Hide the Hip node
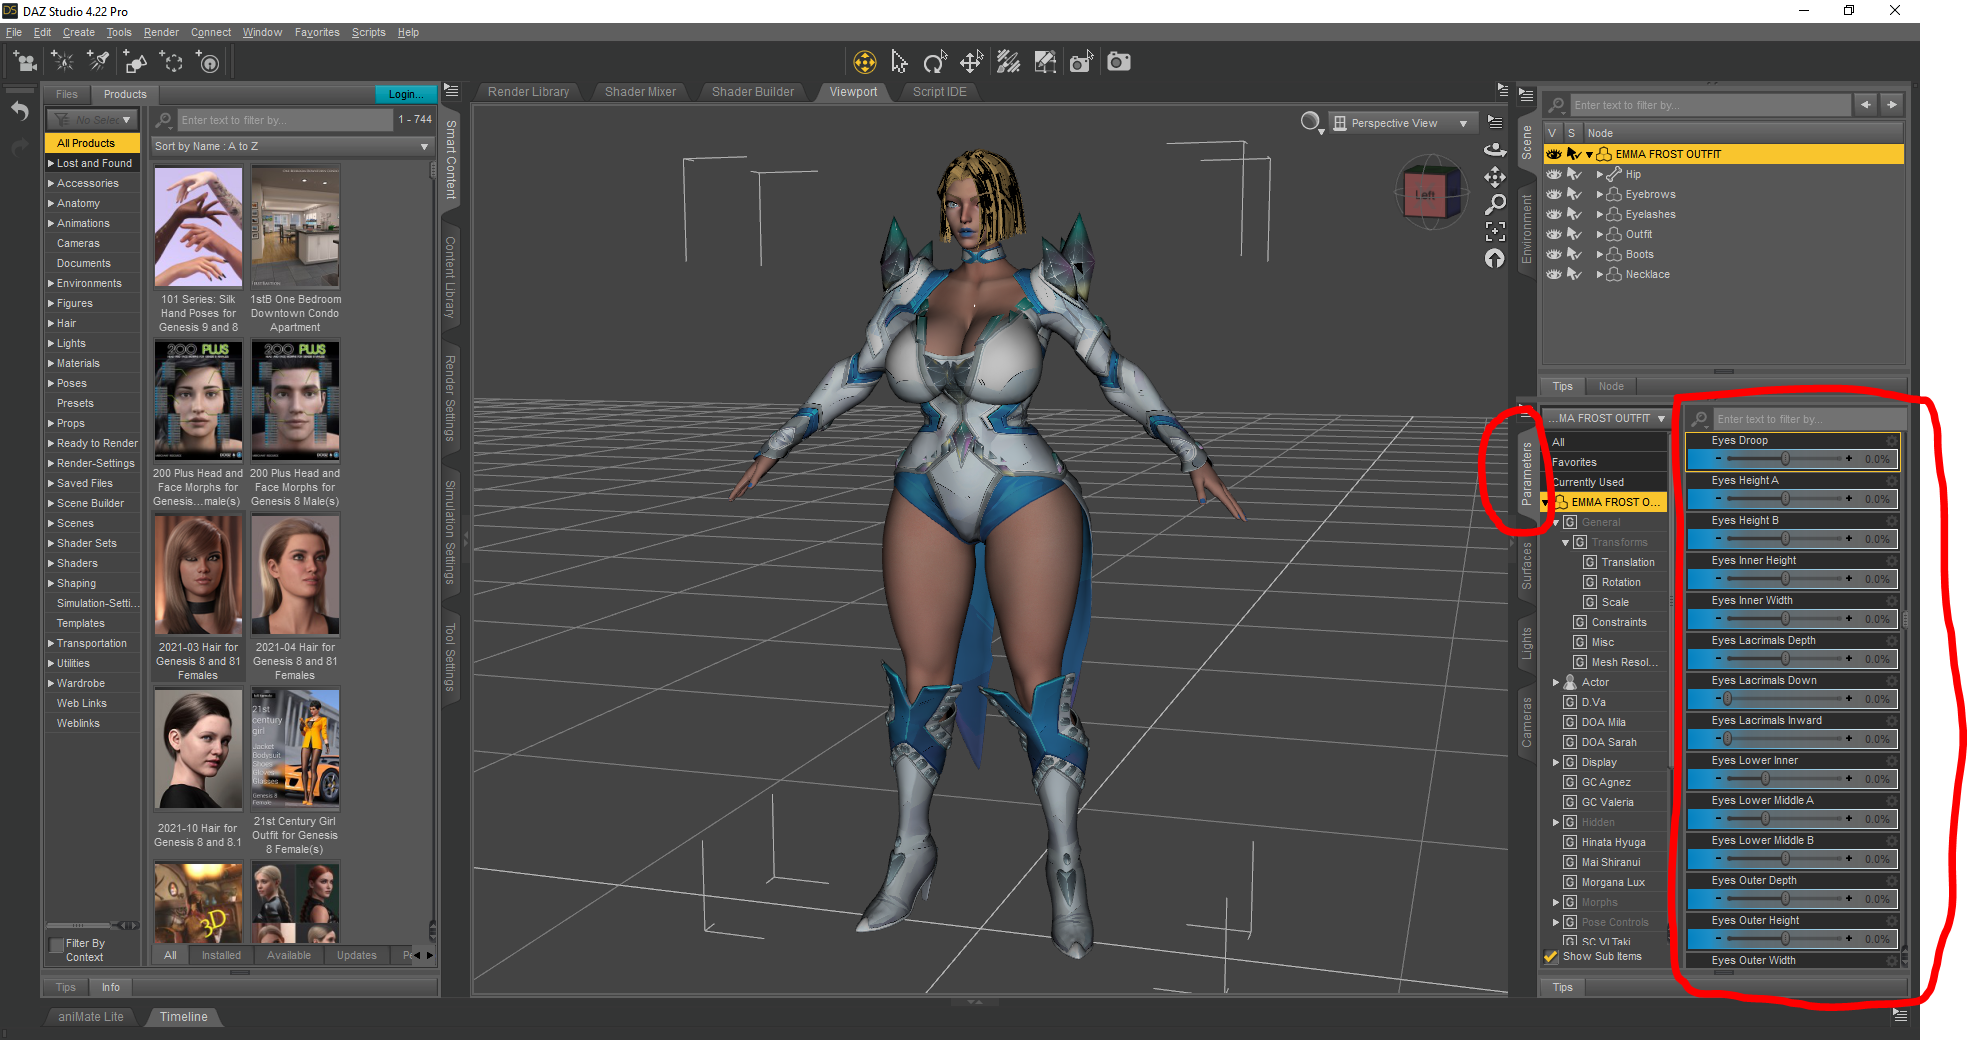This screenshot has width=1967, height=1040. 1554,174
